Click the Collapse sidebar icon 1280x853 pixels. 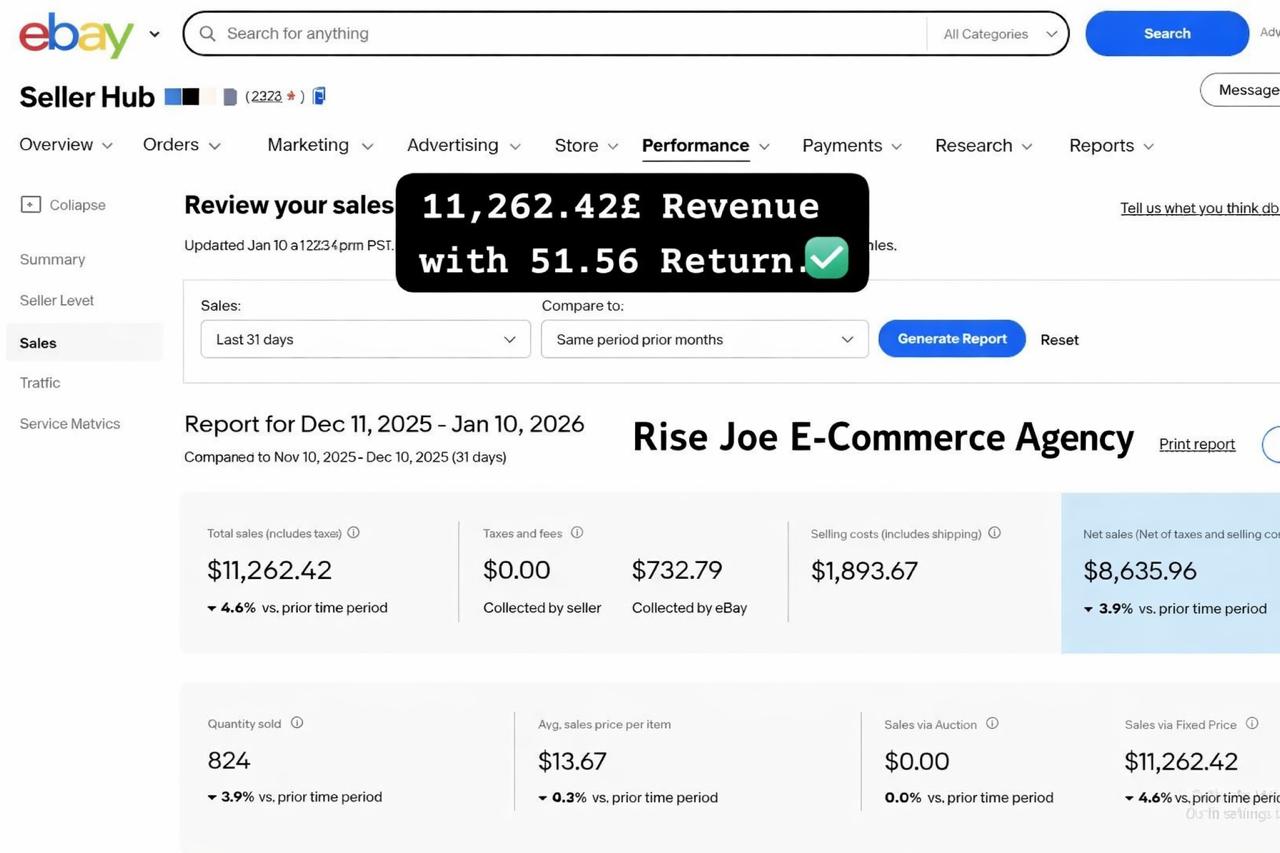[31, 205]
